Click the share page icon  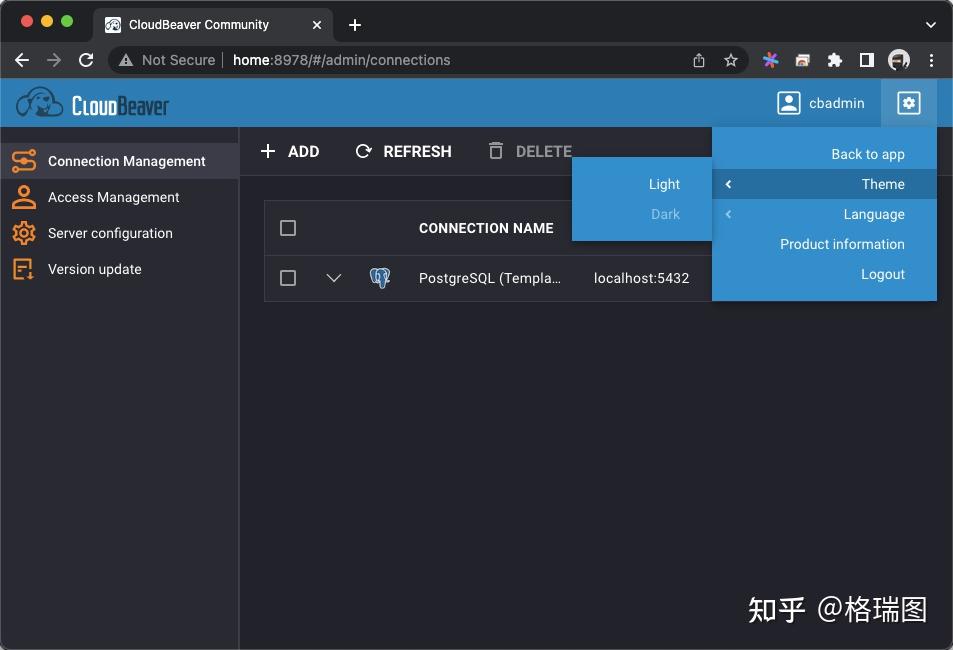[699, 60]
